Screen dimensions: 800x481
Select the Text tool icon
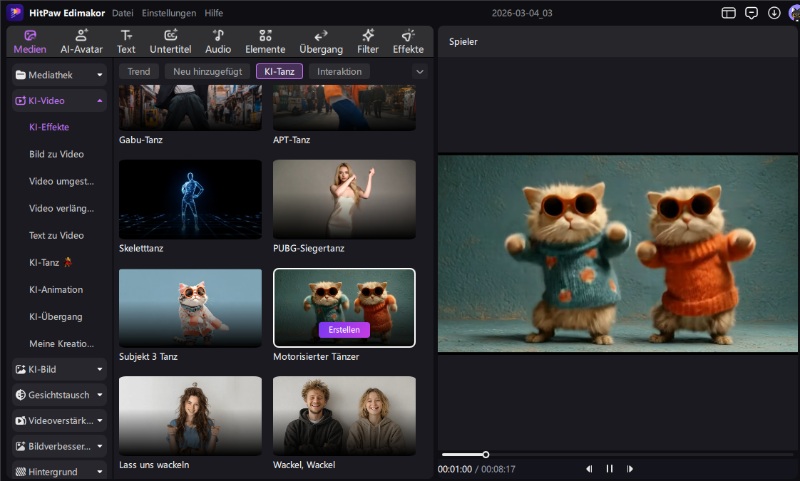(x=126, y=35)
